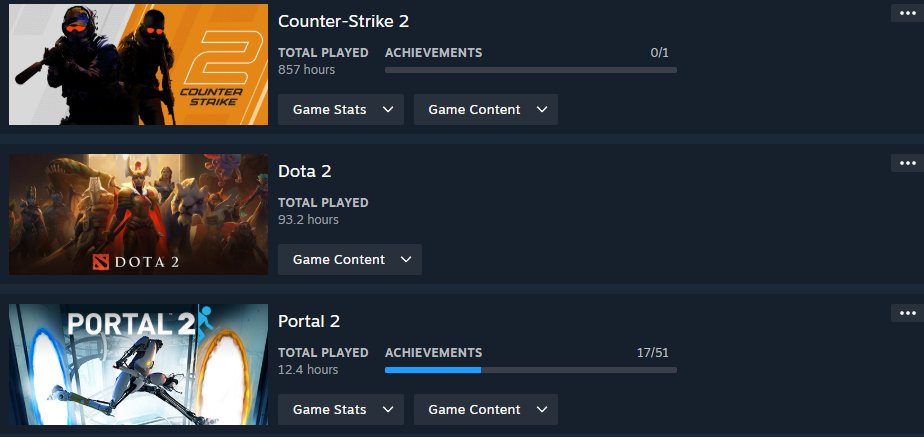Image resolution: width=924 pixels, height=437 pixels.
Task: Expand Counter-Strike 2 Game Stats dropdown
Action: pos(341,110)
